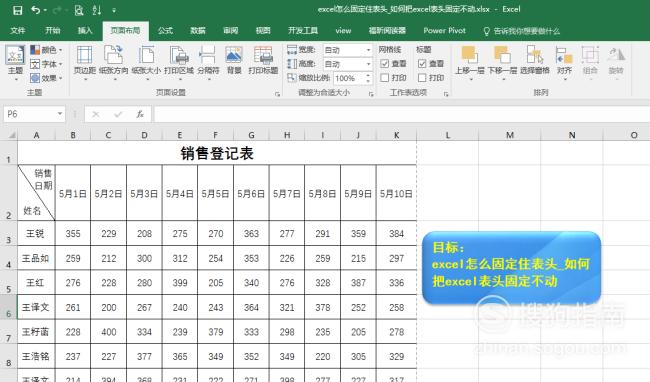The width and height of the screenshot is (650, 382).
Task: Click the formula bar confirm check icon
Action: point(118,114)
